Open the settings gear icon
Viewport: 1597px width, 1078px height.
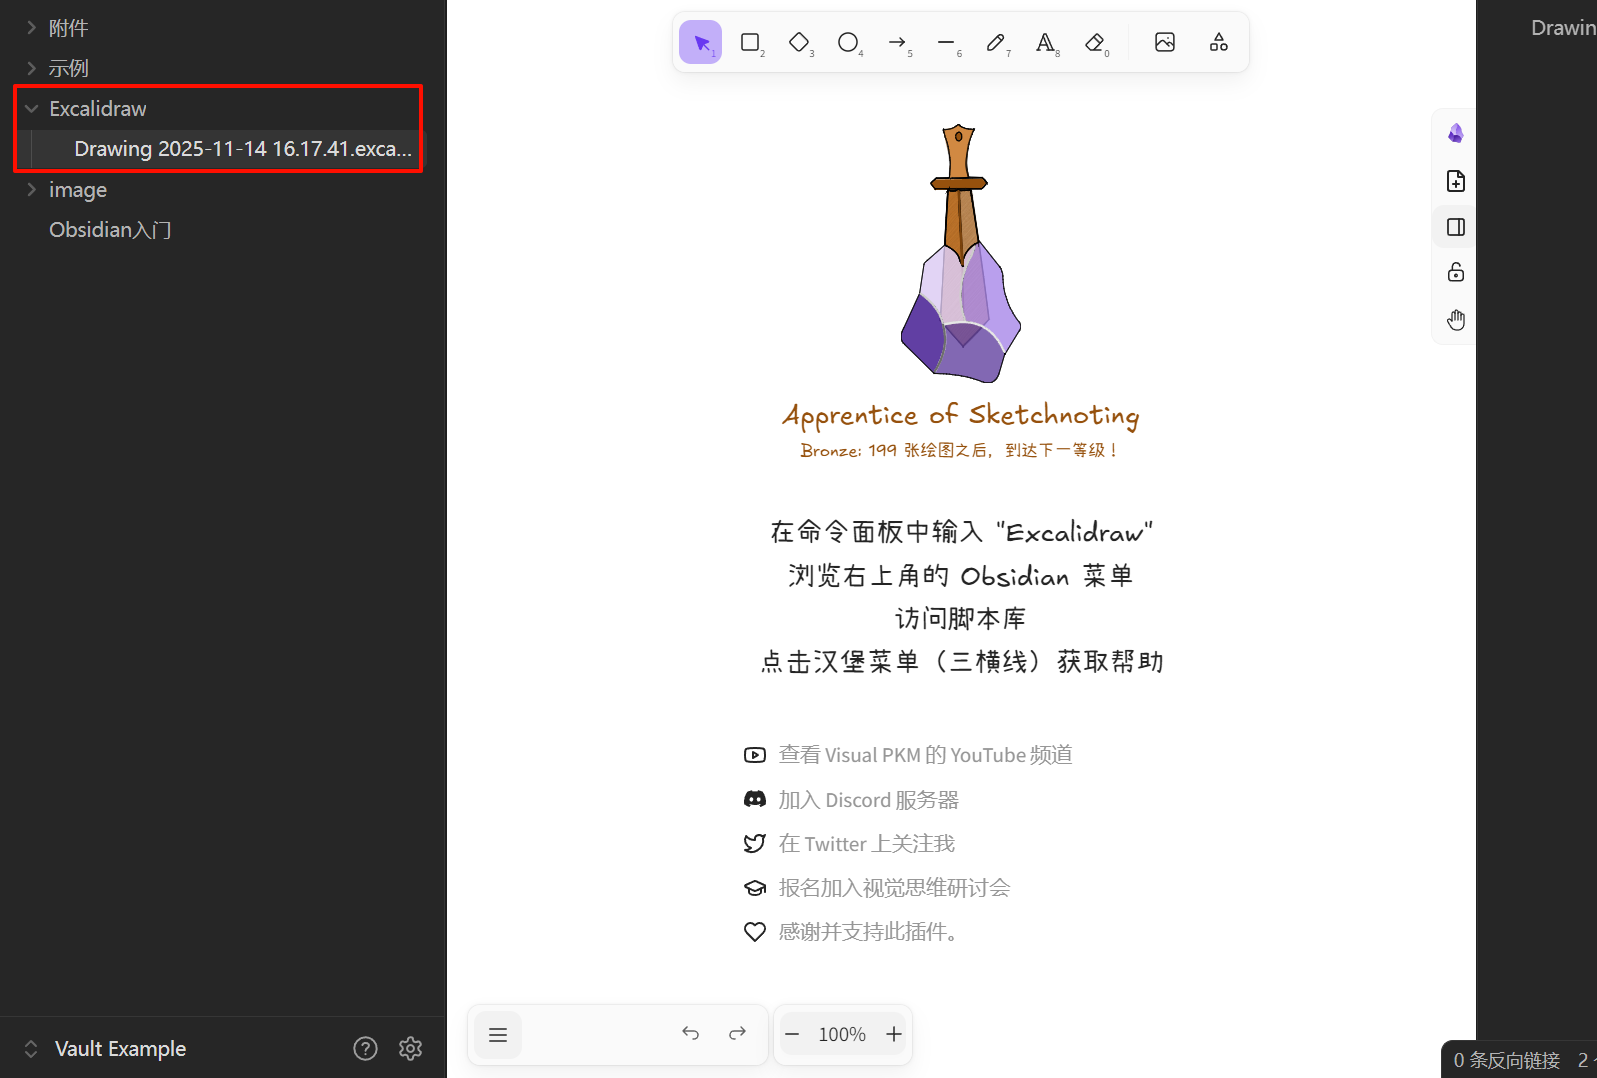410,1048
